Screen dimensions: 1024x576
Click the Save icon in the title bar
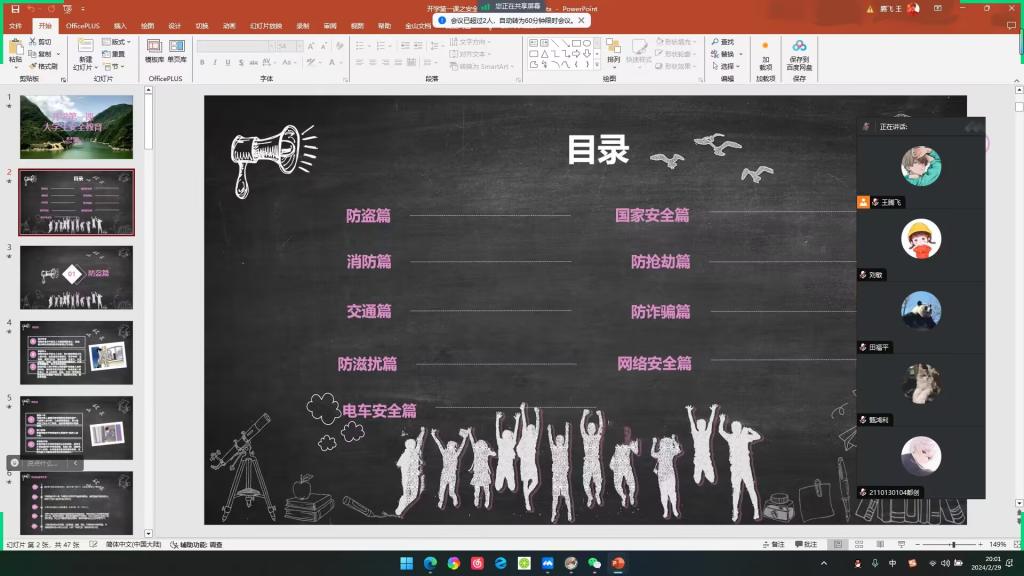click(x=15, y=8)
